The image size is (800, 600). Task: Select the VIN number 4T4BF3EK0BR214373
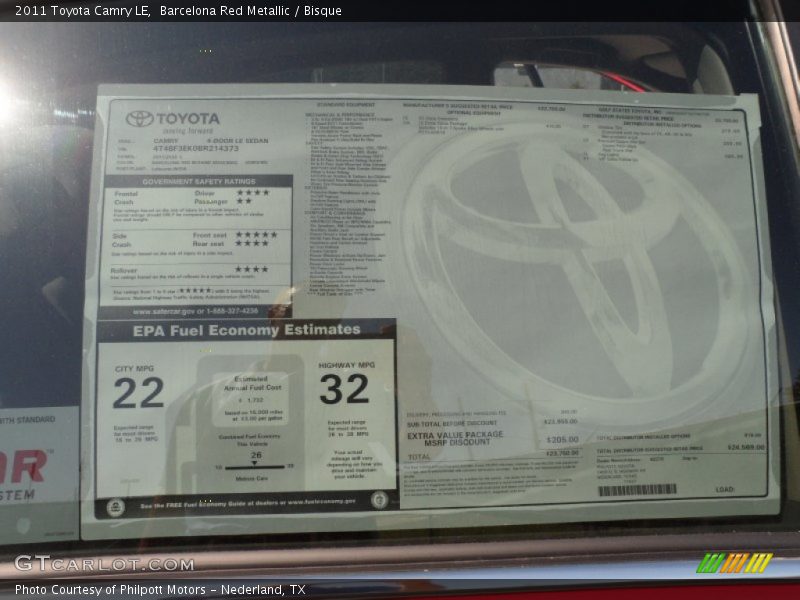(196, 148)
